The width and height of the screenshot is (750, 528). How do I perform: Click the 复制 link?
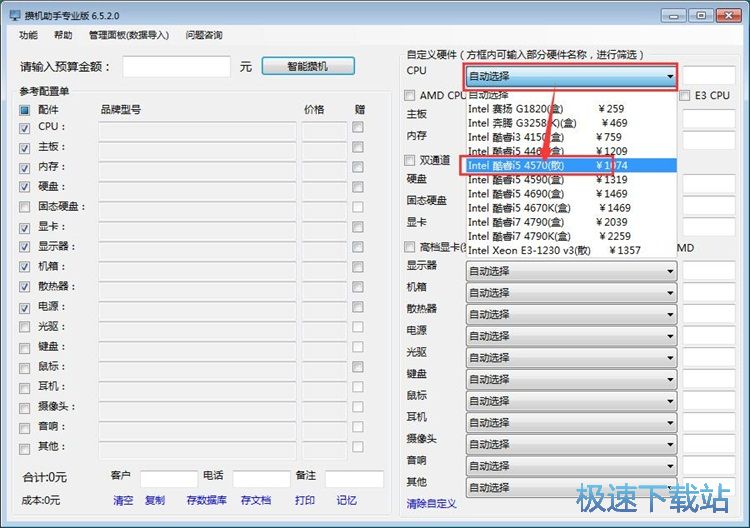(155, 500)
